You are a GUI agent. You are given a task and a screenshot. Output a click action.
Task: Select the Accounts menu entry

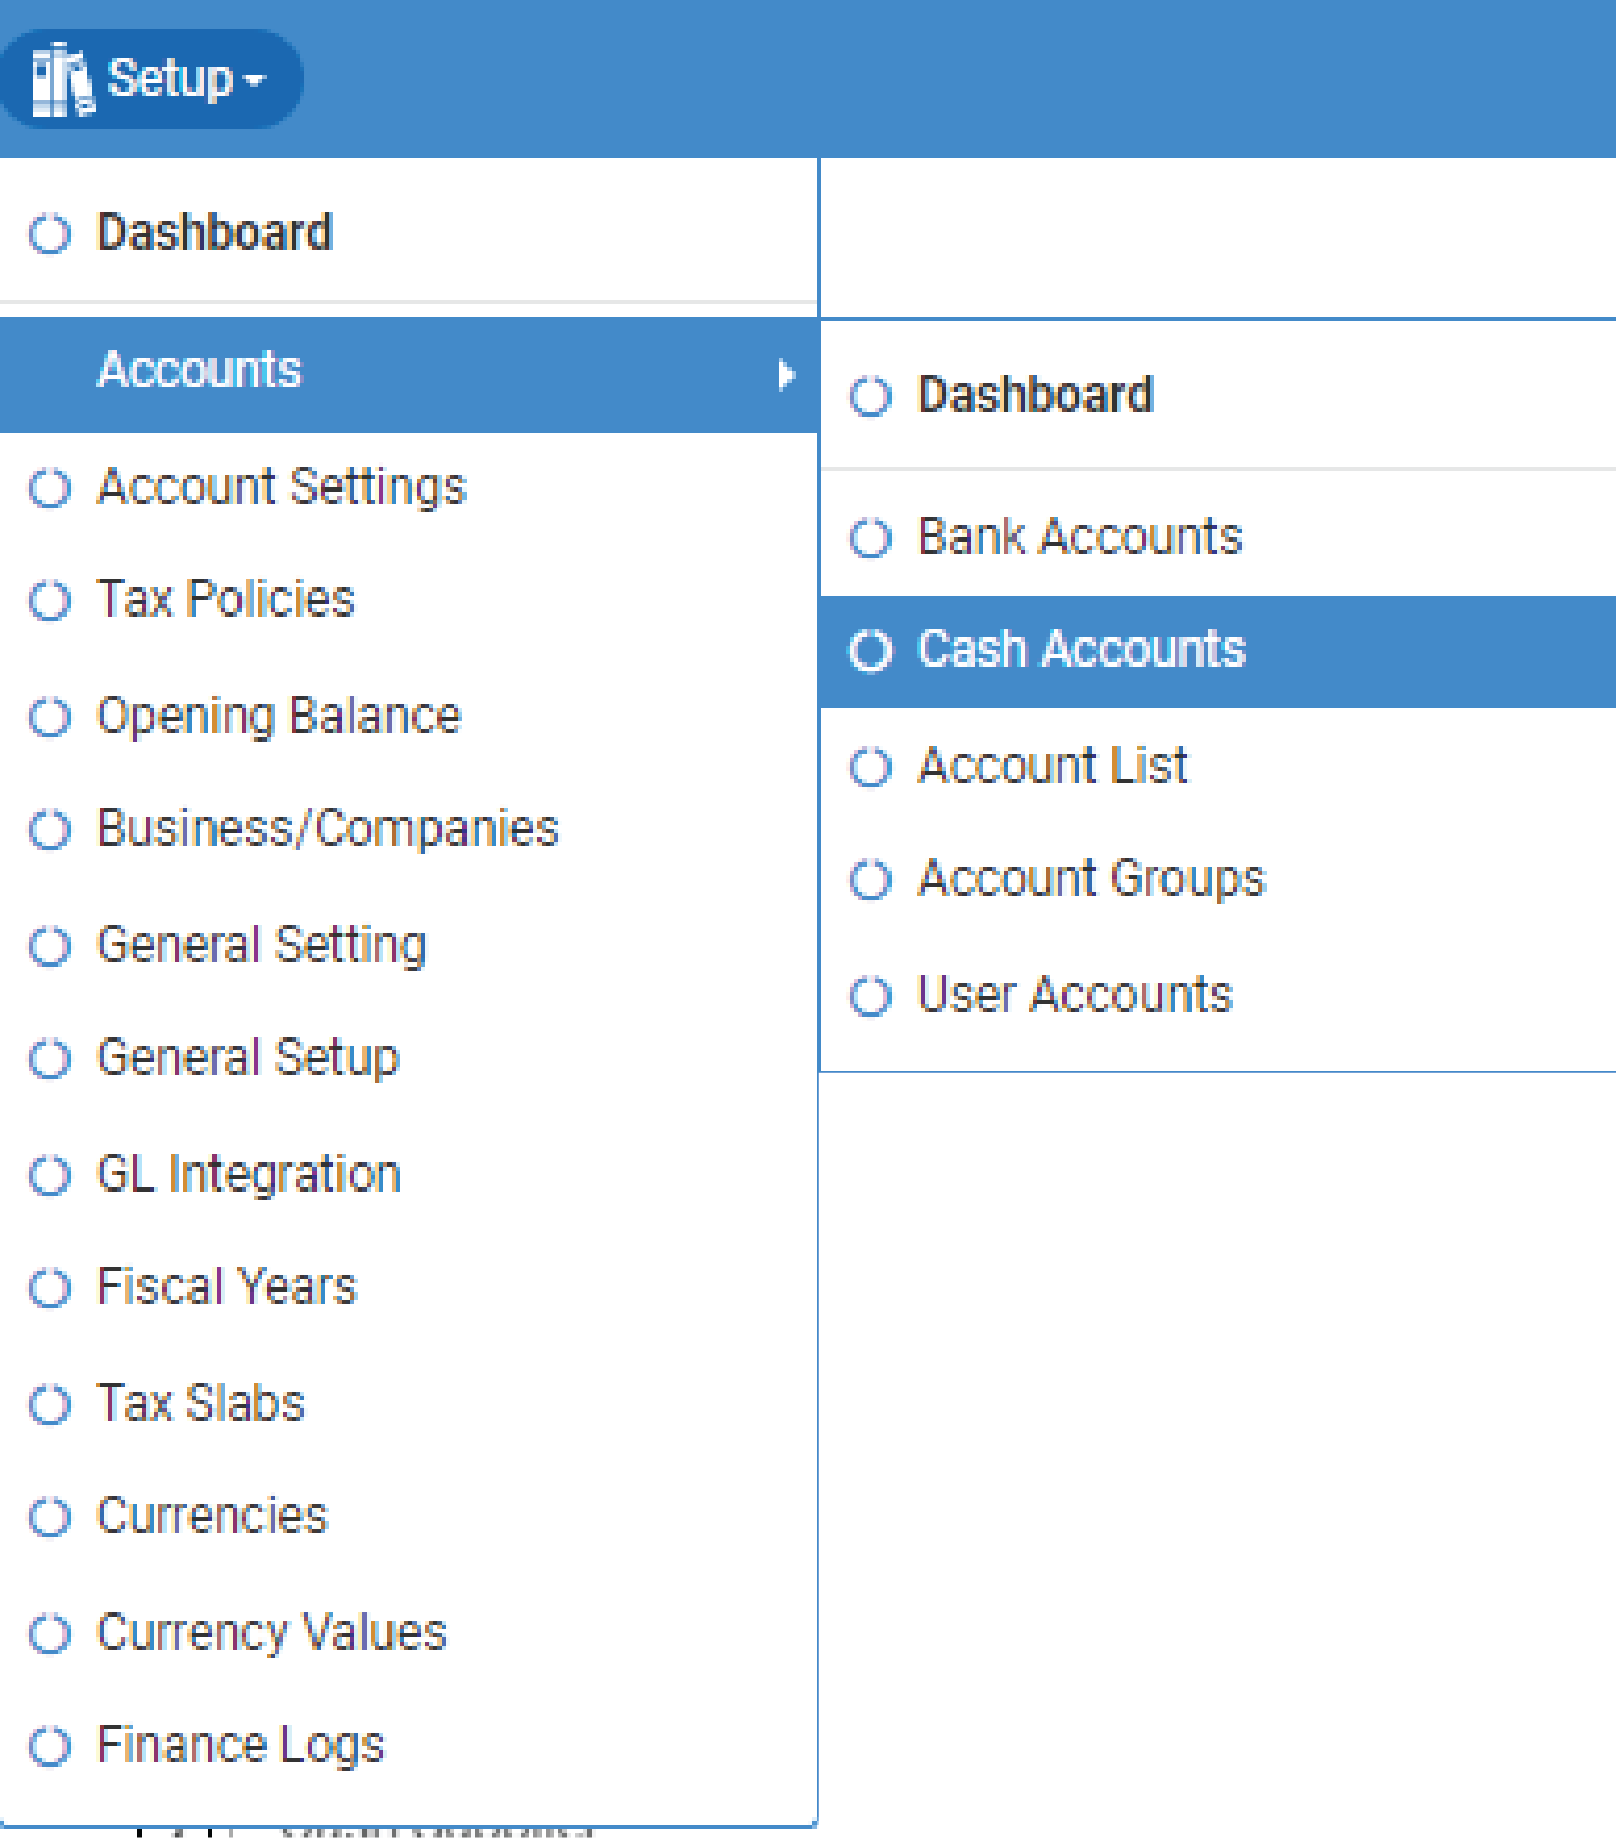click(200, 370)
